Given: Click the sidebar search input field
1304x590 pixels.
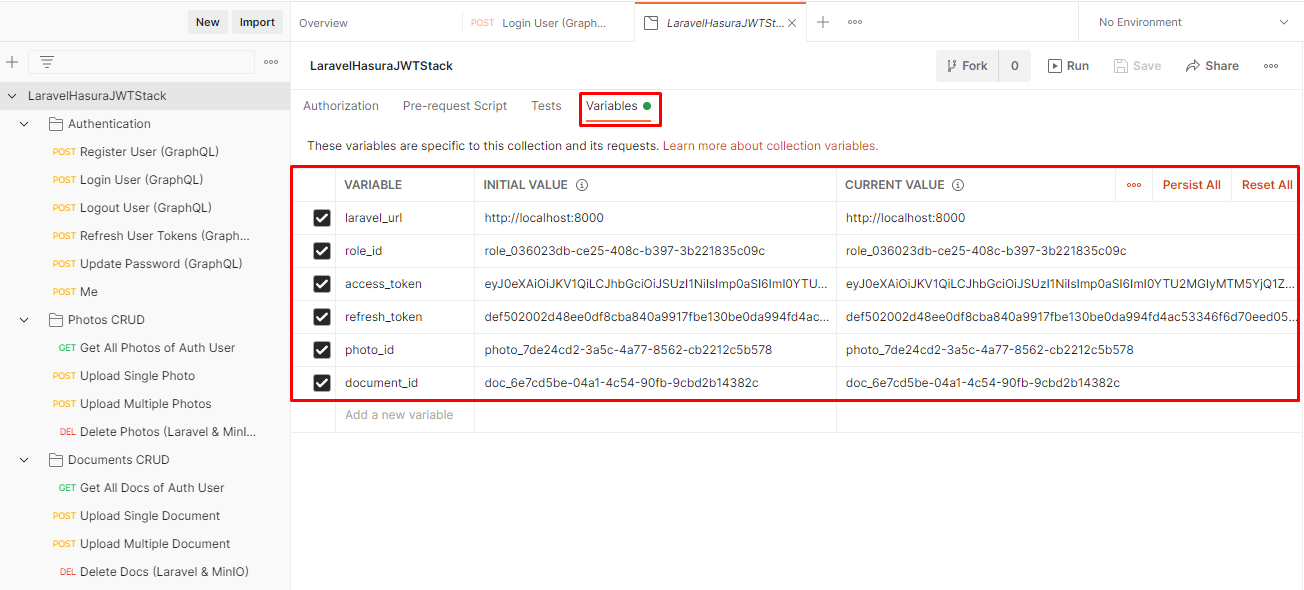Looking at the screenshot, I should click(141, 62).
